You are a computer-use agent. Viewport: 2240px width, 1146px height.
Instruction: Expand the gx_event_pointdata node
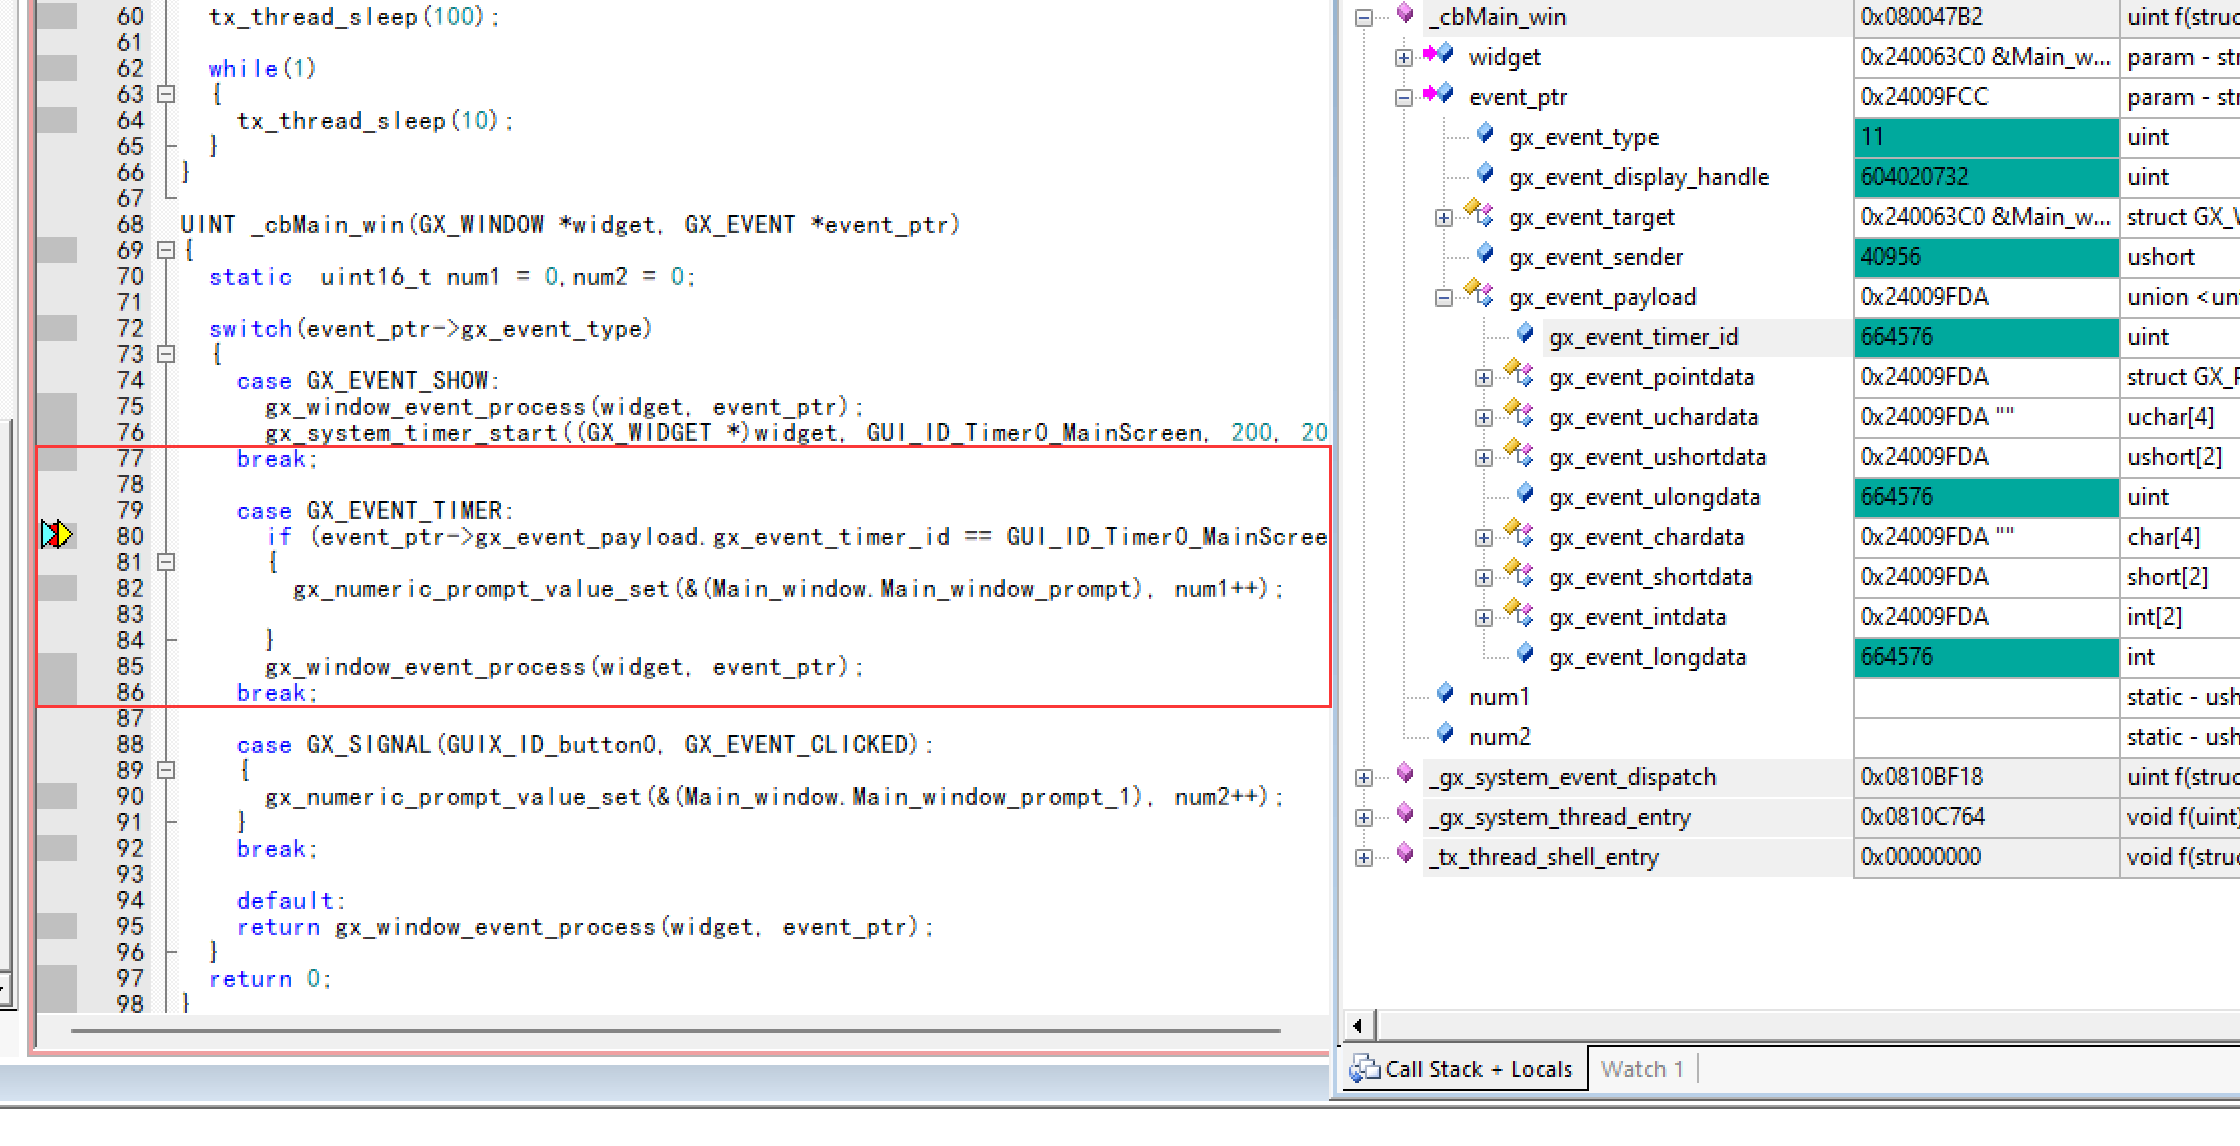point(1484,377)
